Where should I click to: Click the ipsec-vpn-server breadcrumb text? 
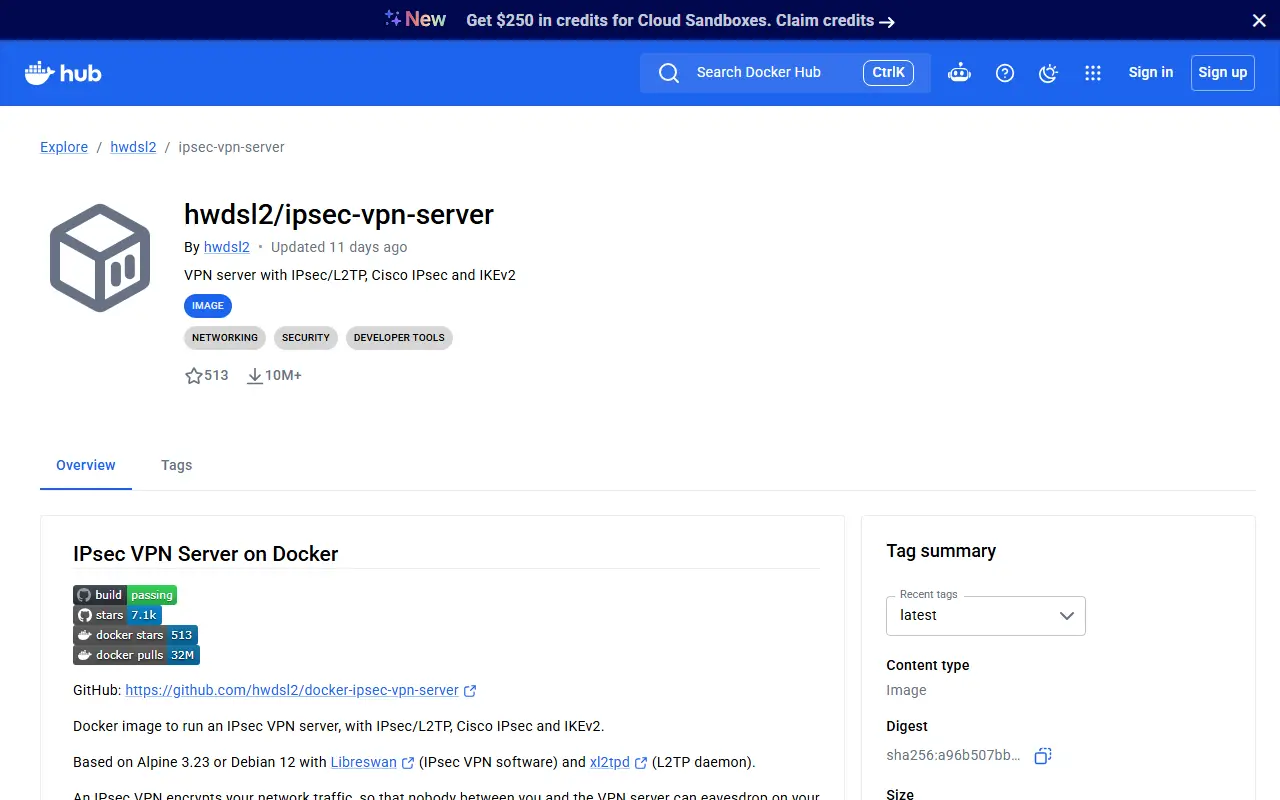click(x=232, y=147)
